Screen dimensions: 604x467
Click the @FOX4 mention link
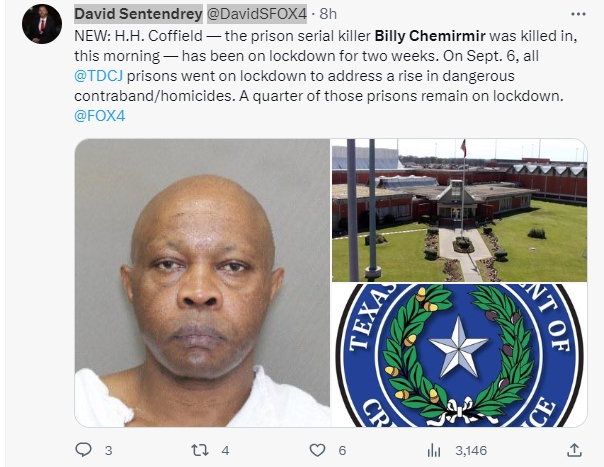tap(100, 116)
